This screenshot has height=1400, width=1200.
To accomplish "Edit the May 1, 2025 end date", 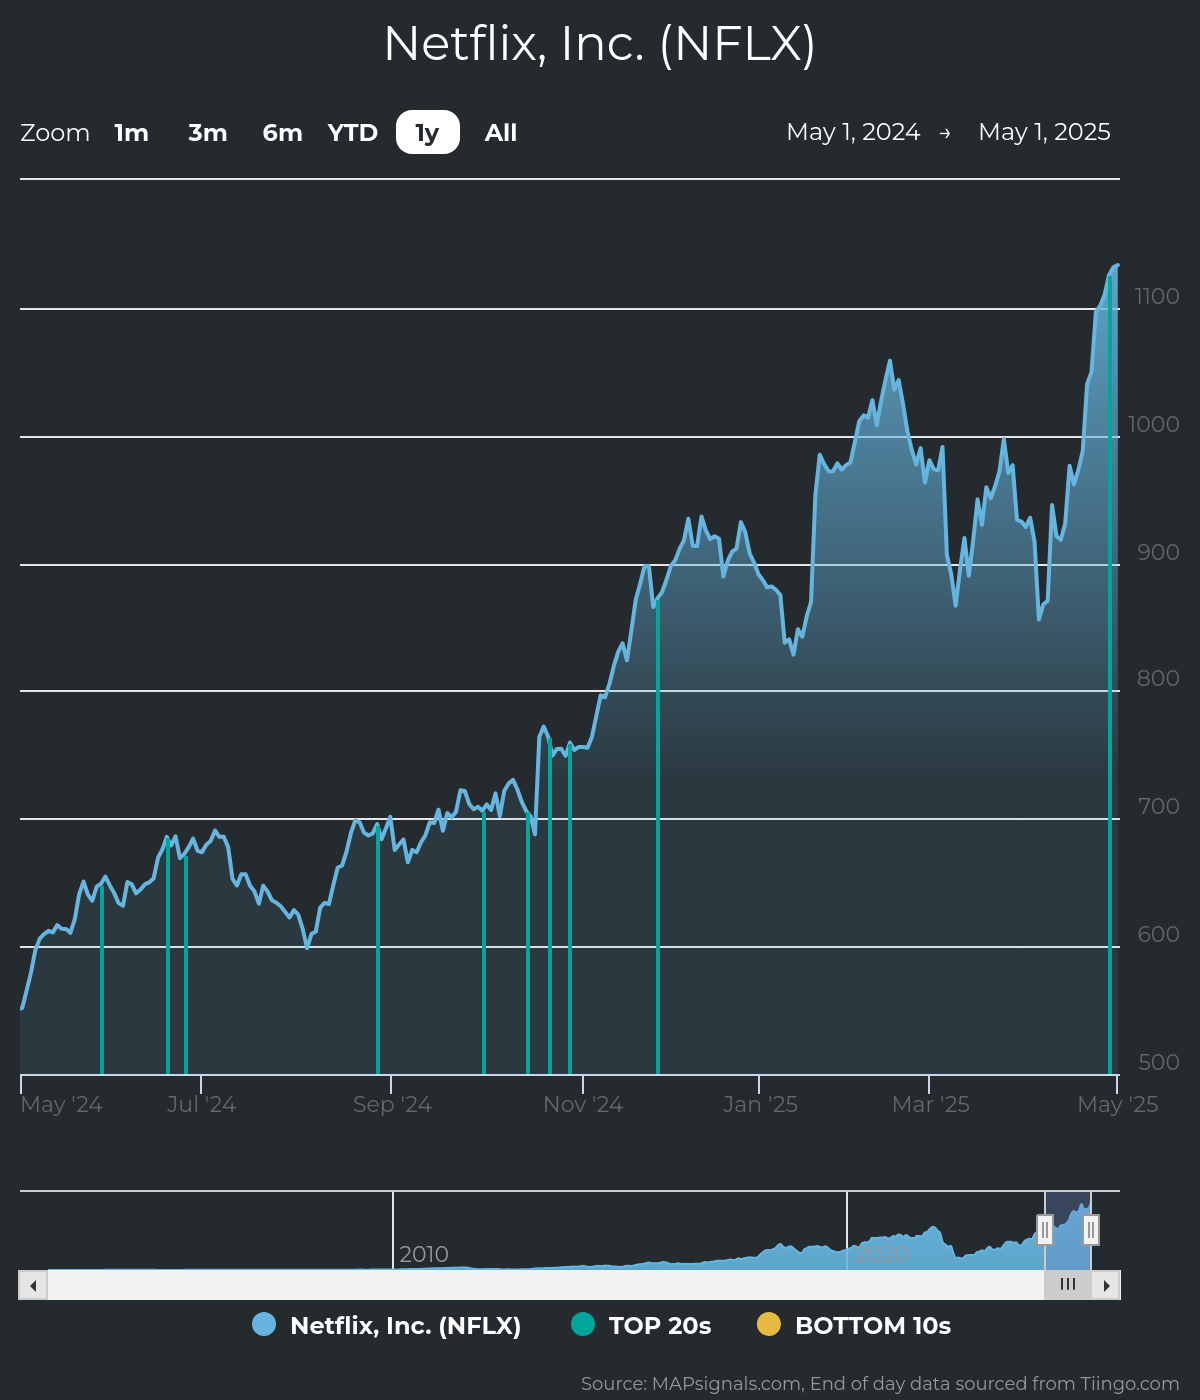I will [1044, 132].
